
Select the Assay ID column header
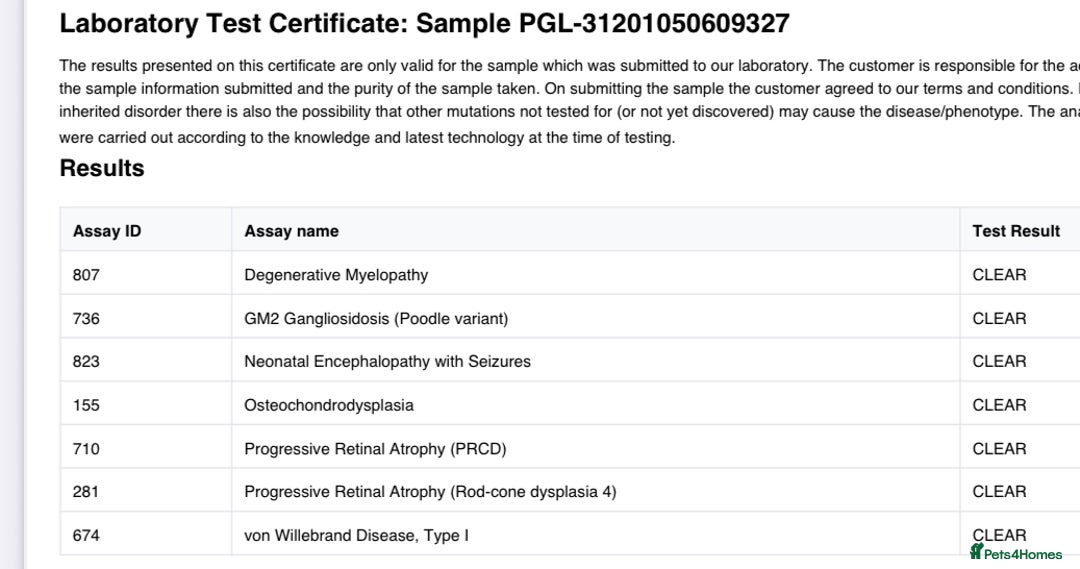tap(107, 231)
